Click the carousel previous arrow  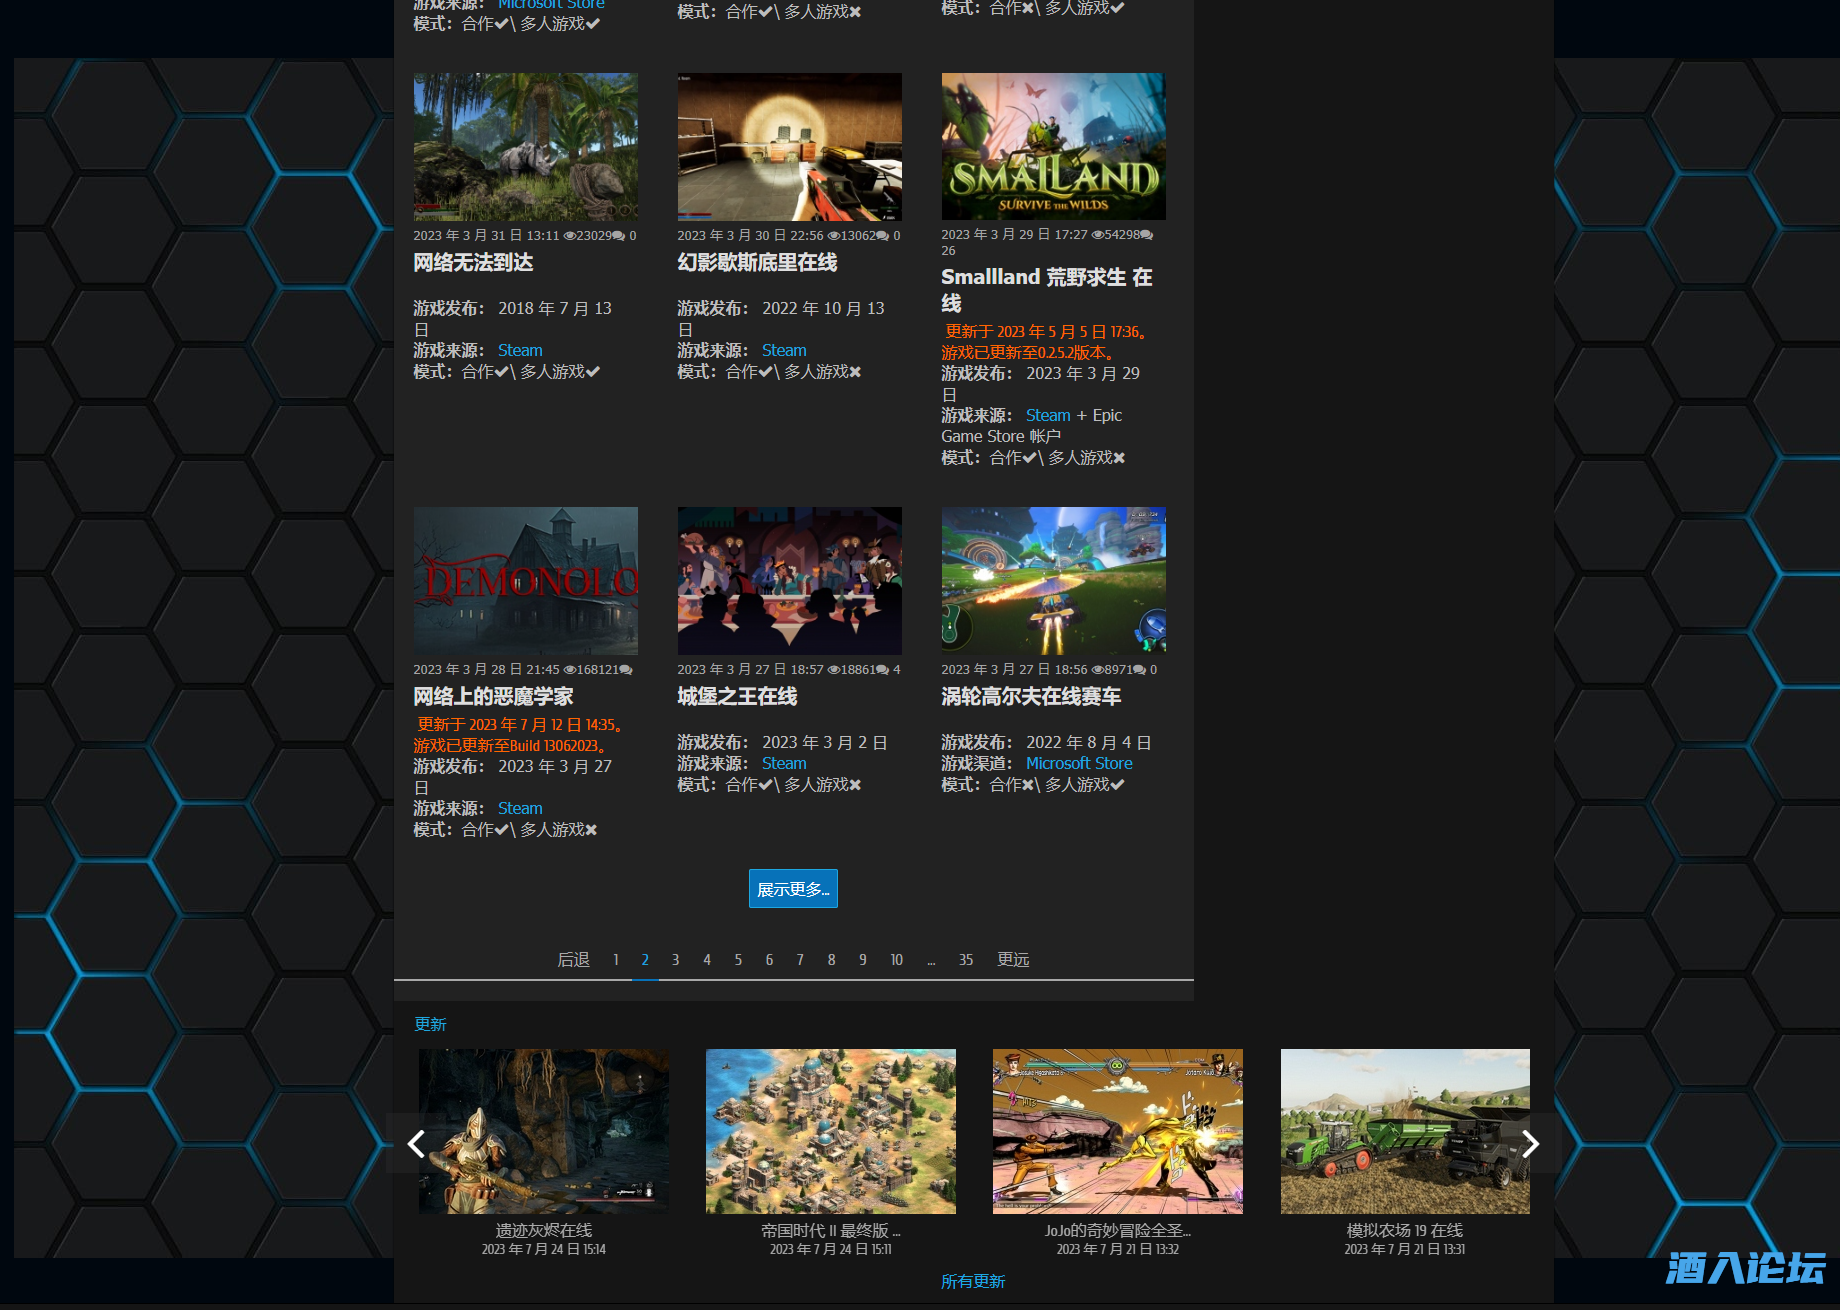tap(417, 1144)
